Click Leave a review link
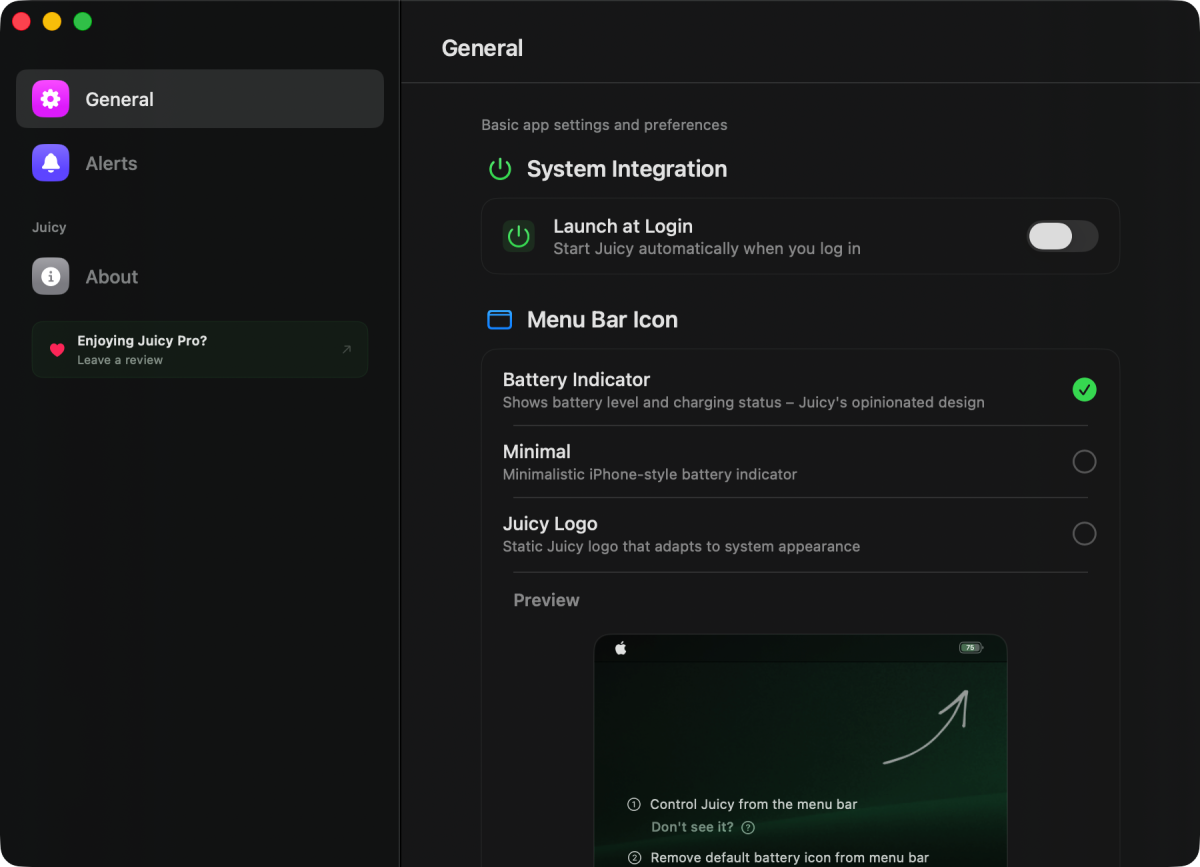 (x=120, y=360)
